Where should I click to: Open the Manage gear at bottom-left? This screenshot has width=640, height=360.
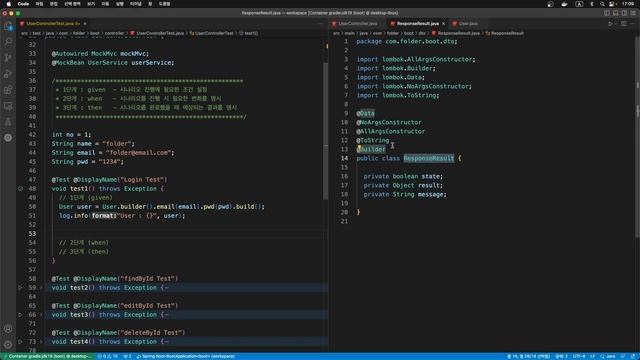[x=8, y=345]
